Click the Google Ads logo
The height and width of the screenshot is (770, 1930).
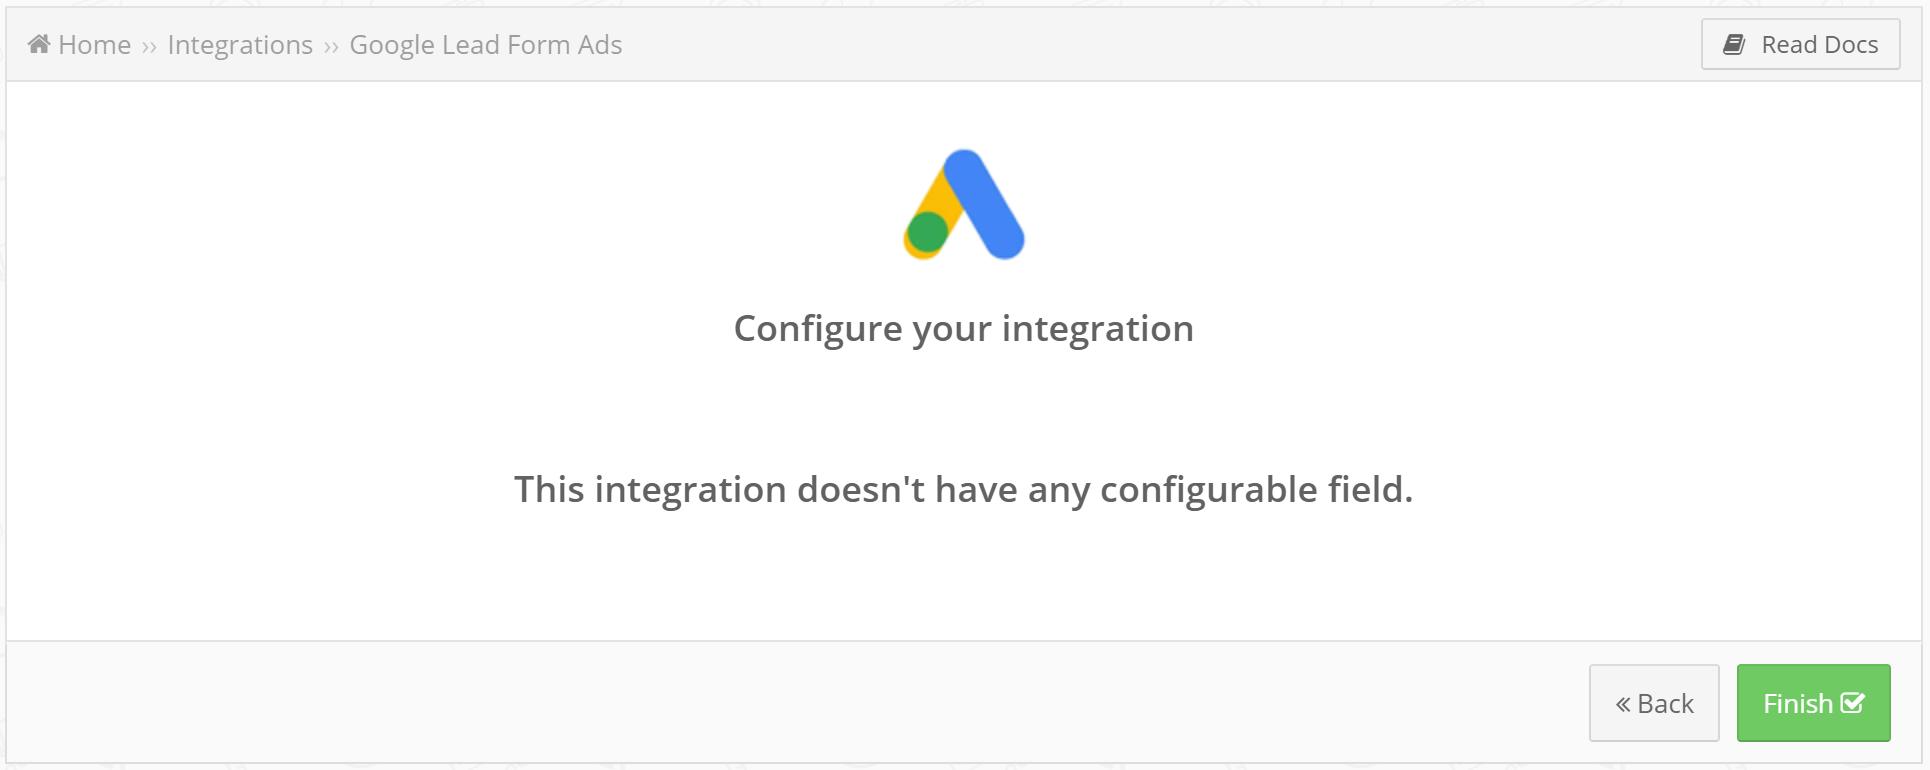tap(964, 205)
